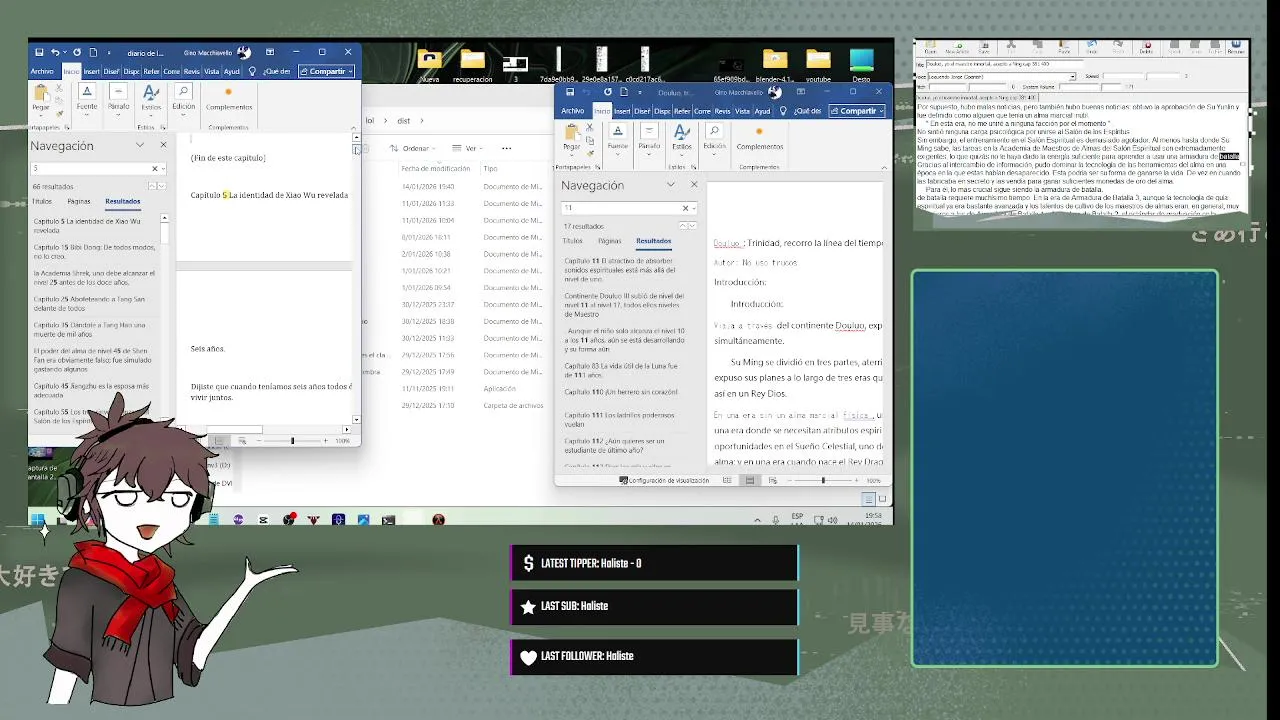The image size is (1280, 720).
Task: Redo action in left Word window
Action: click(x=75, y=52)
